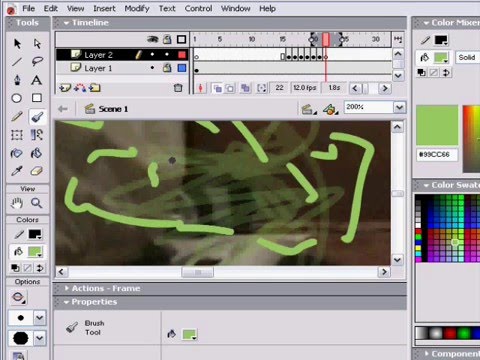Toggle Layer 2 visibility dot
The width and height of the screenshot is (480, 360).
[152, 54]
